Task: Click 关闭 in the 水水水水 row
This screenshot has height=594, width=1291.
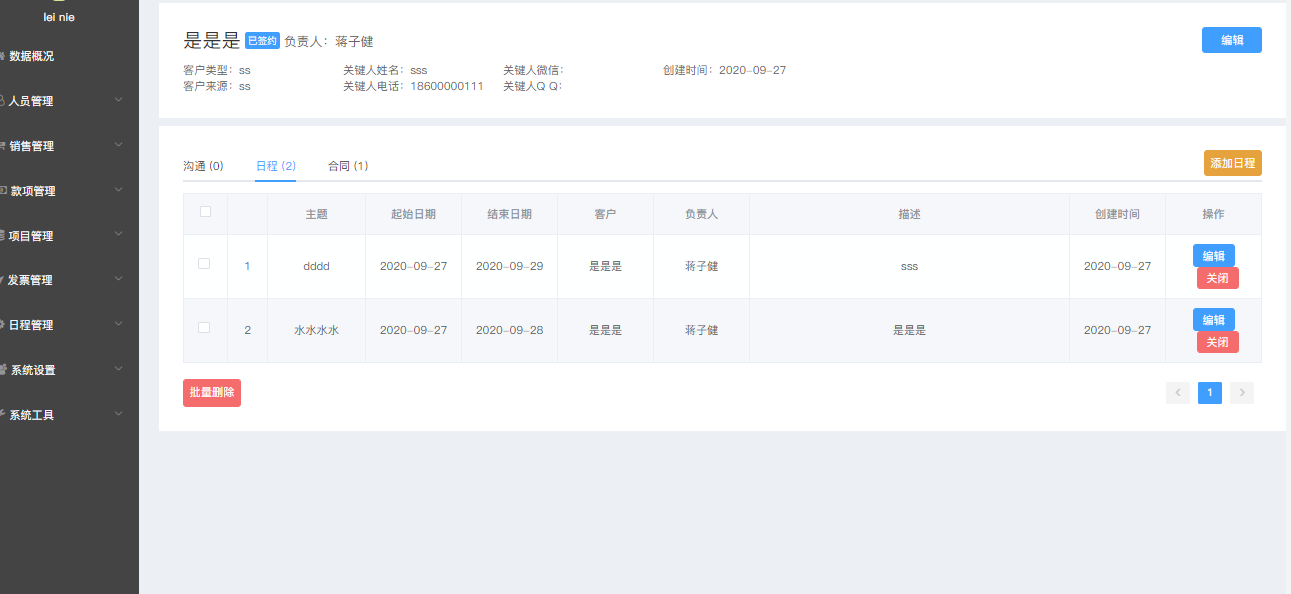Action: [1218, 342]
